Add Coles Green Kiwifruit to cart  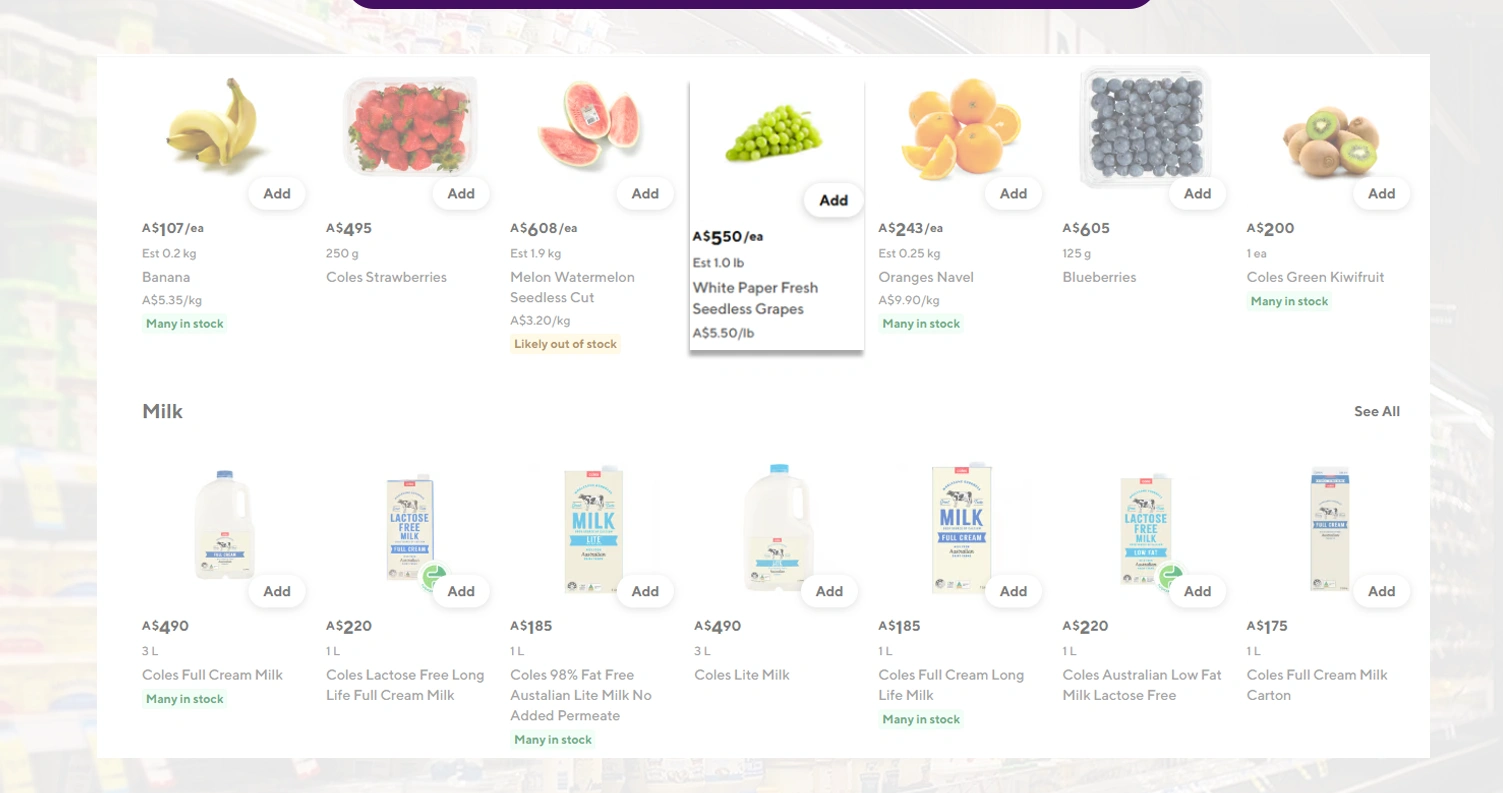point(1380,193)
